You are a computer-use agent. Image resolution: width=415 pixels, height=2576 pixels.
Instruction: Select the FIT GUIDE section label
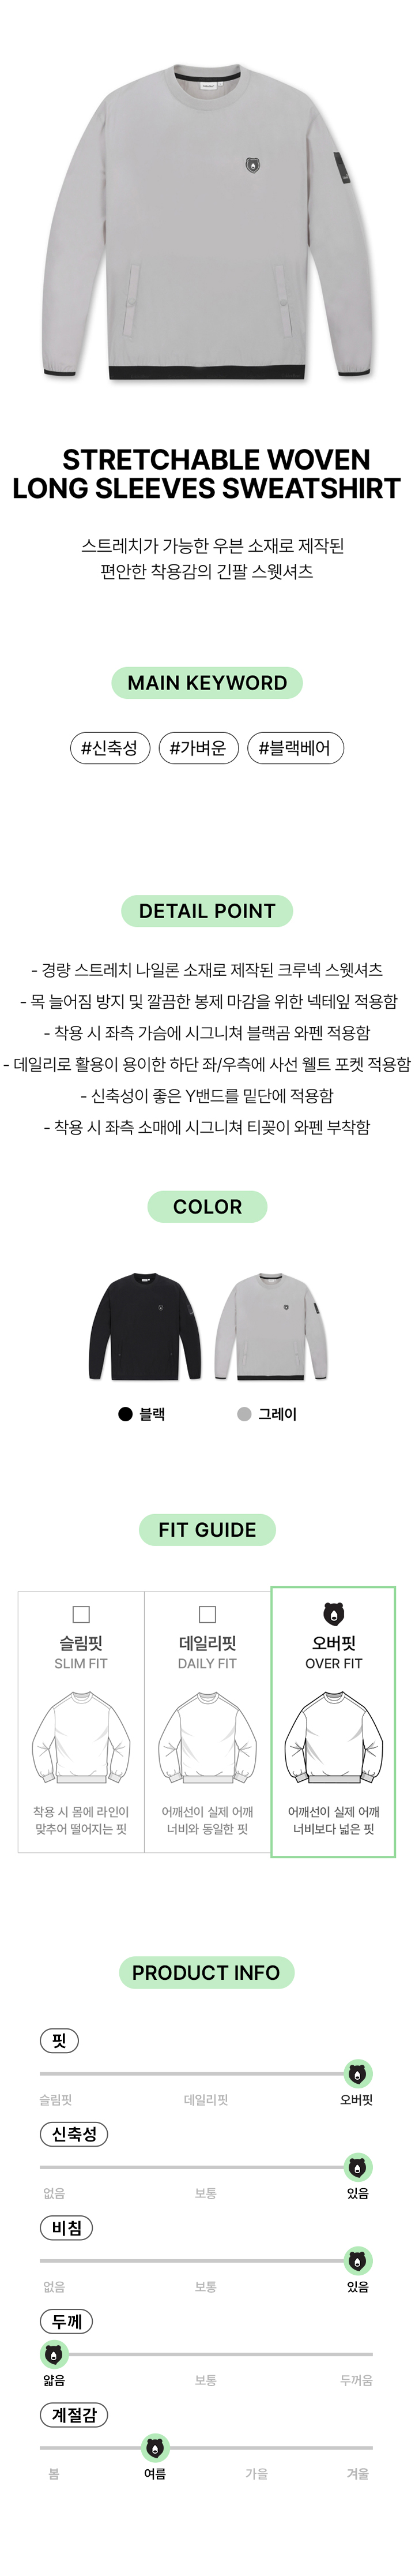point(207,1530)
